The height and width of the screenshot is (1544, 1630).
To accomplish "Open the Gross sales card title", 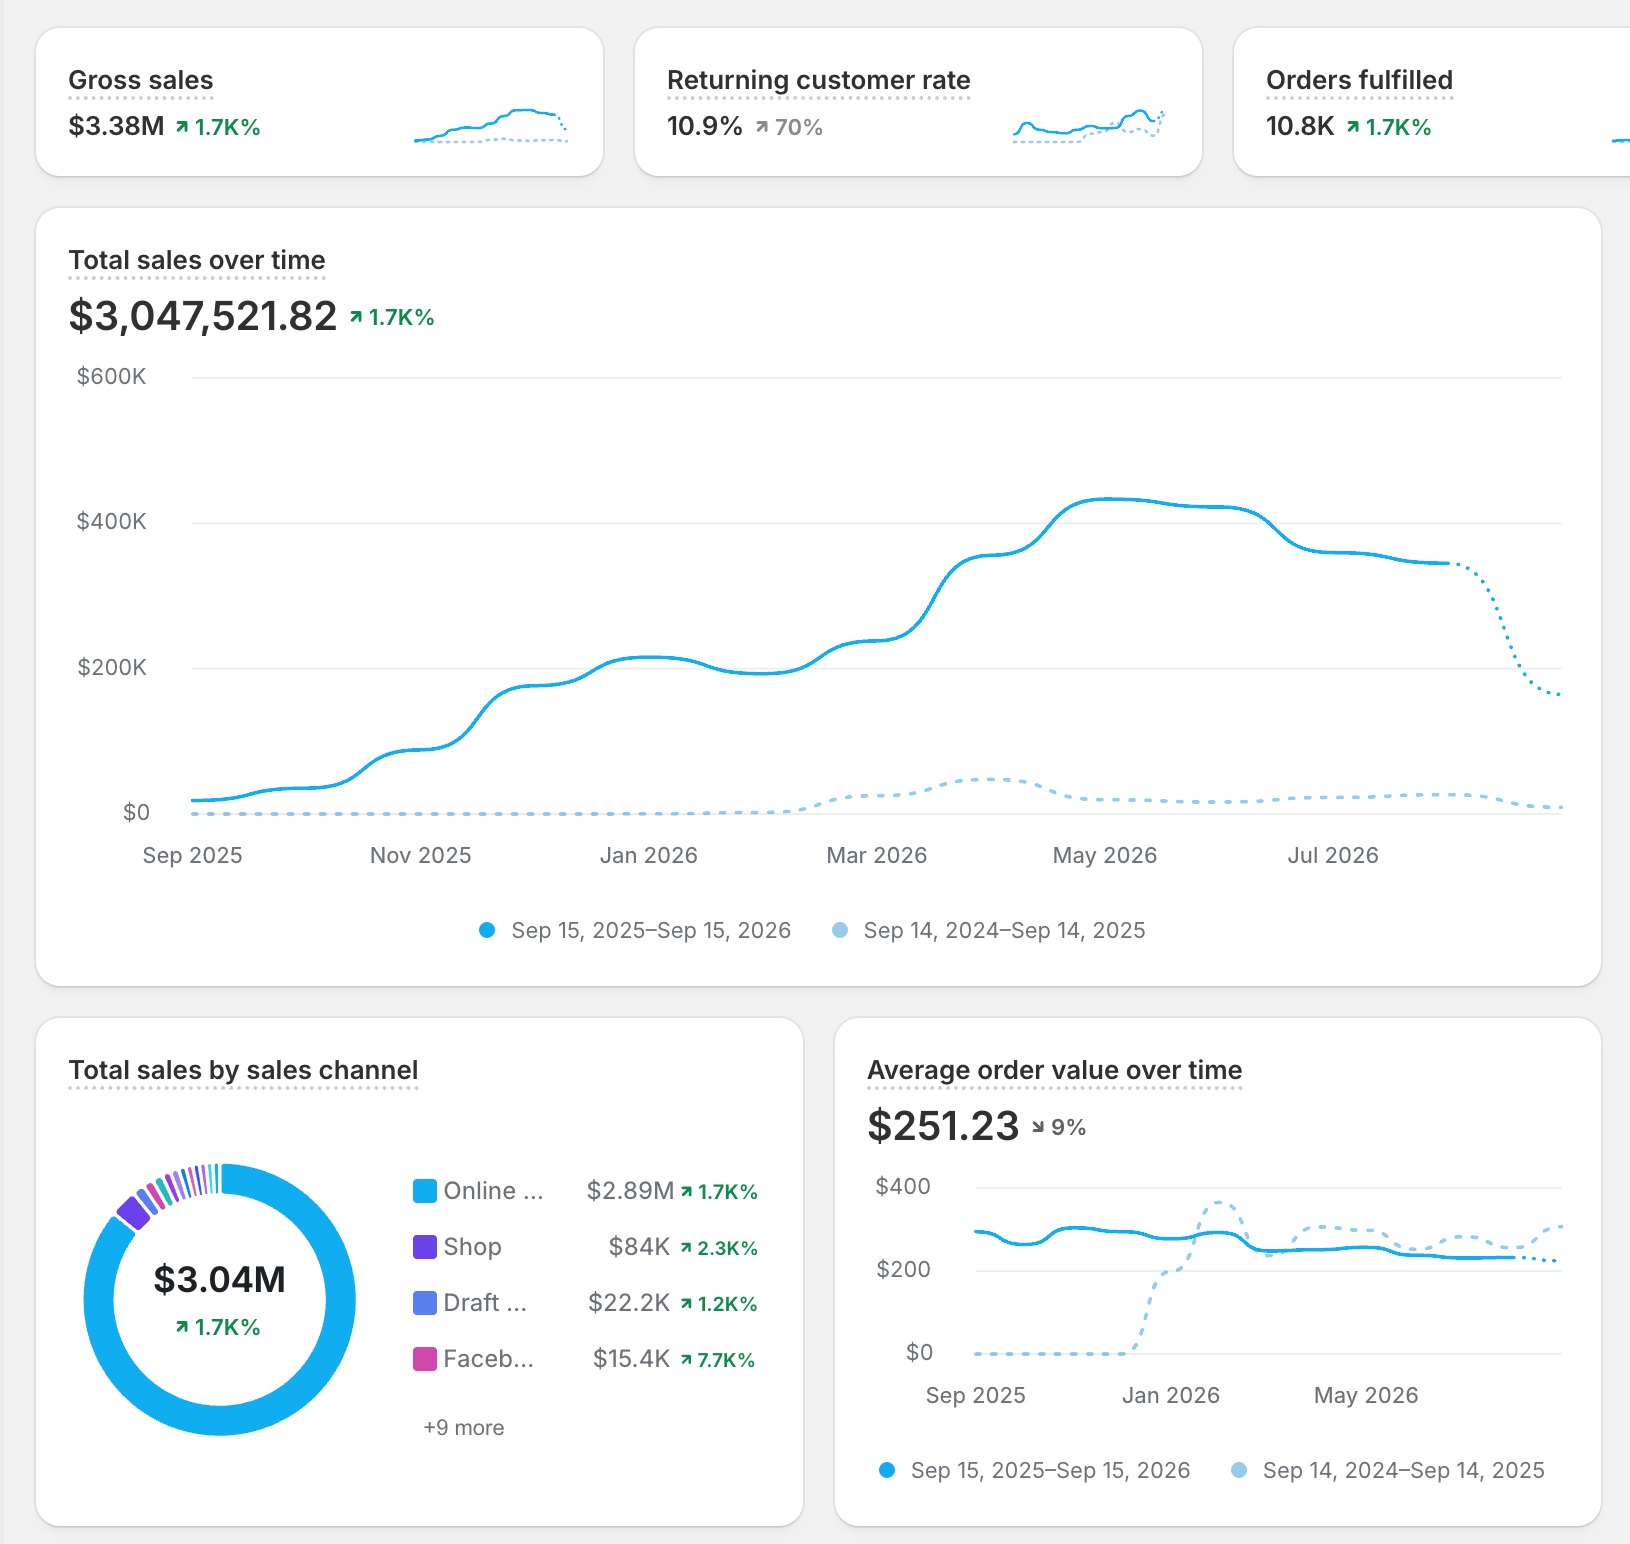I will (x=140, y=80).
